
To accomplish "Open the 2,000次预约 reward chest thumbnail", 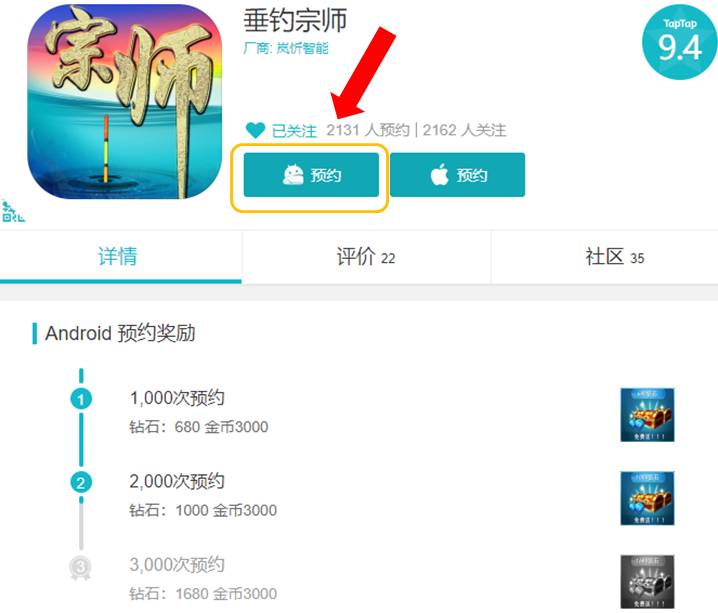I will pyautogui.click(x=647, y=498).
